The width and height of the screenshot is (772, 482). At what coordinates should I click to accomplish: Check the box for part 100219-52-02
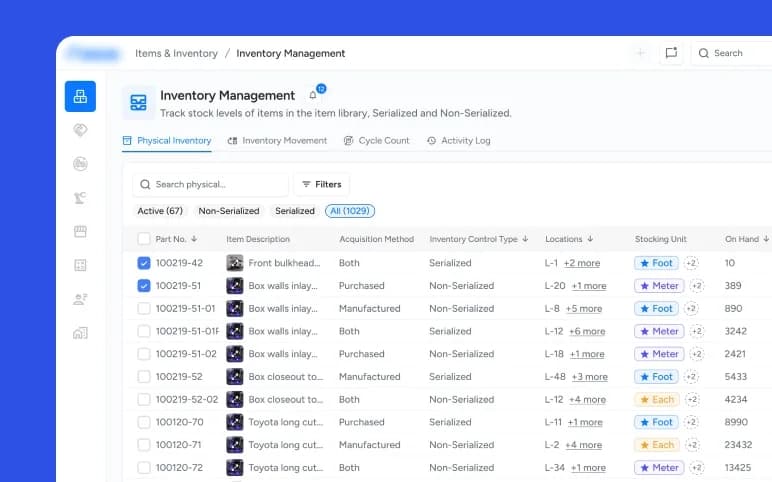pyautogui.click(x=144, y=399)
